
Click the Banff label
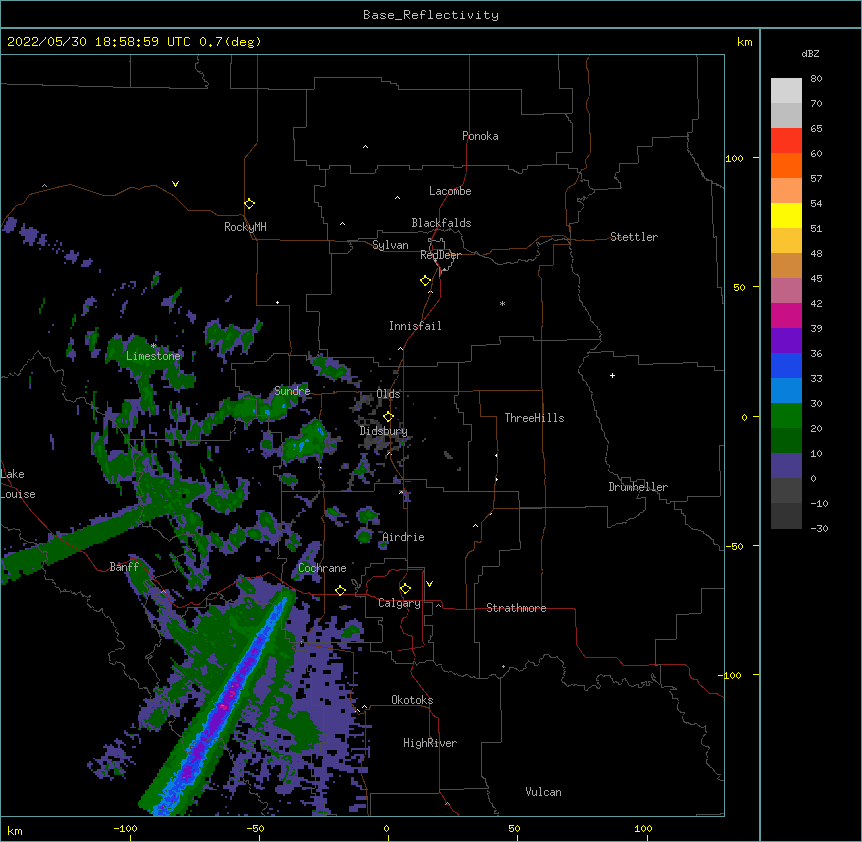(124, 567)
